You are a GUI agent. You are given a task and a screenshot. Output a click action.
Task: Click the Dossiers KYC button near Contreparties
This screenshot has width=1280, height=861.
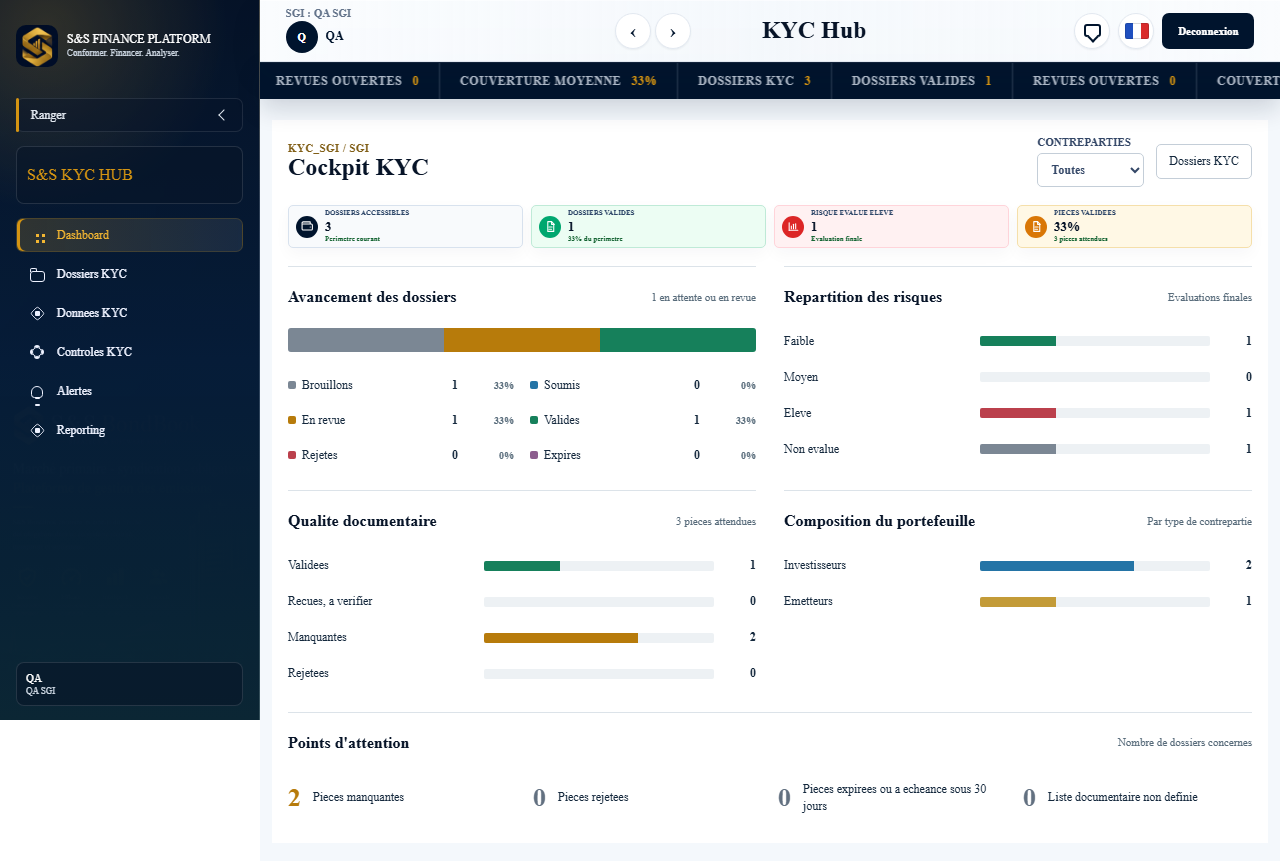pyautogui.click(x=1204, y=161)
